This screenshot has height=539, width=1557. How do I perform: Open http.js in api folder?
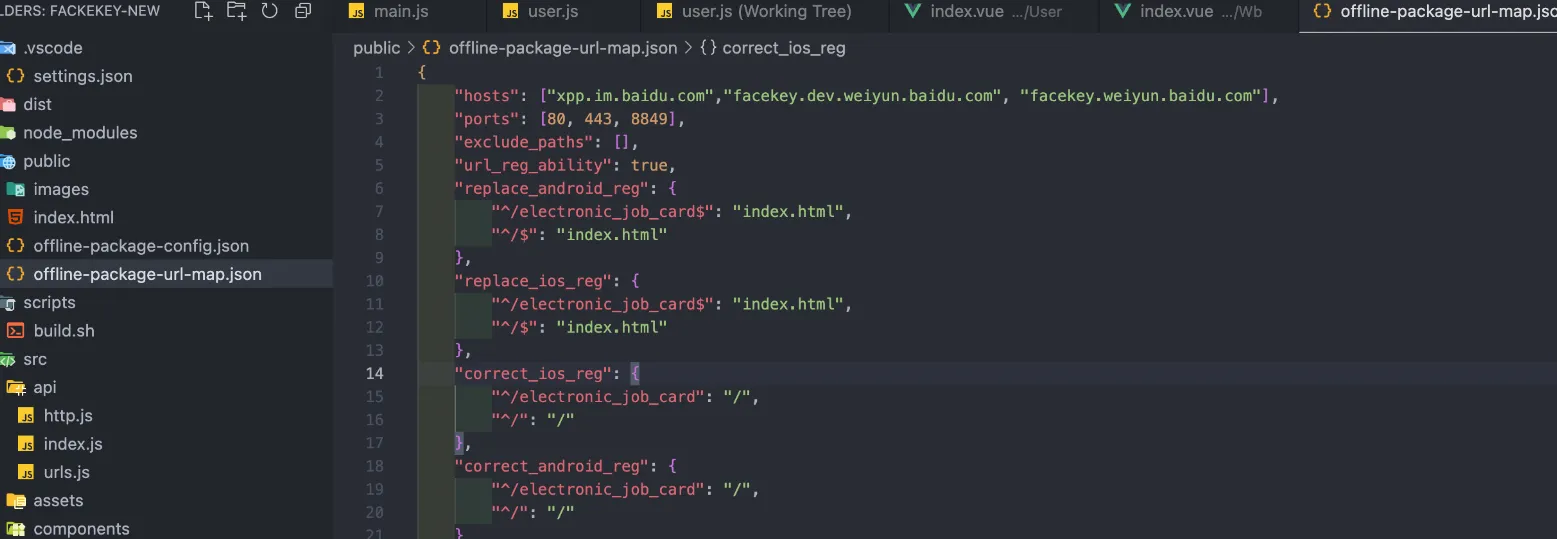tap(68, 416)
